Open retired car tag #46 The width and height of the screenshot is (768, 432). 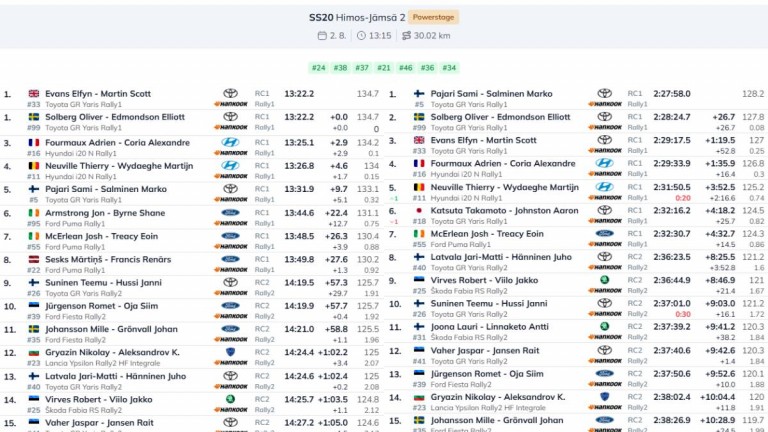(x=406, y=68)
